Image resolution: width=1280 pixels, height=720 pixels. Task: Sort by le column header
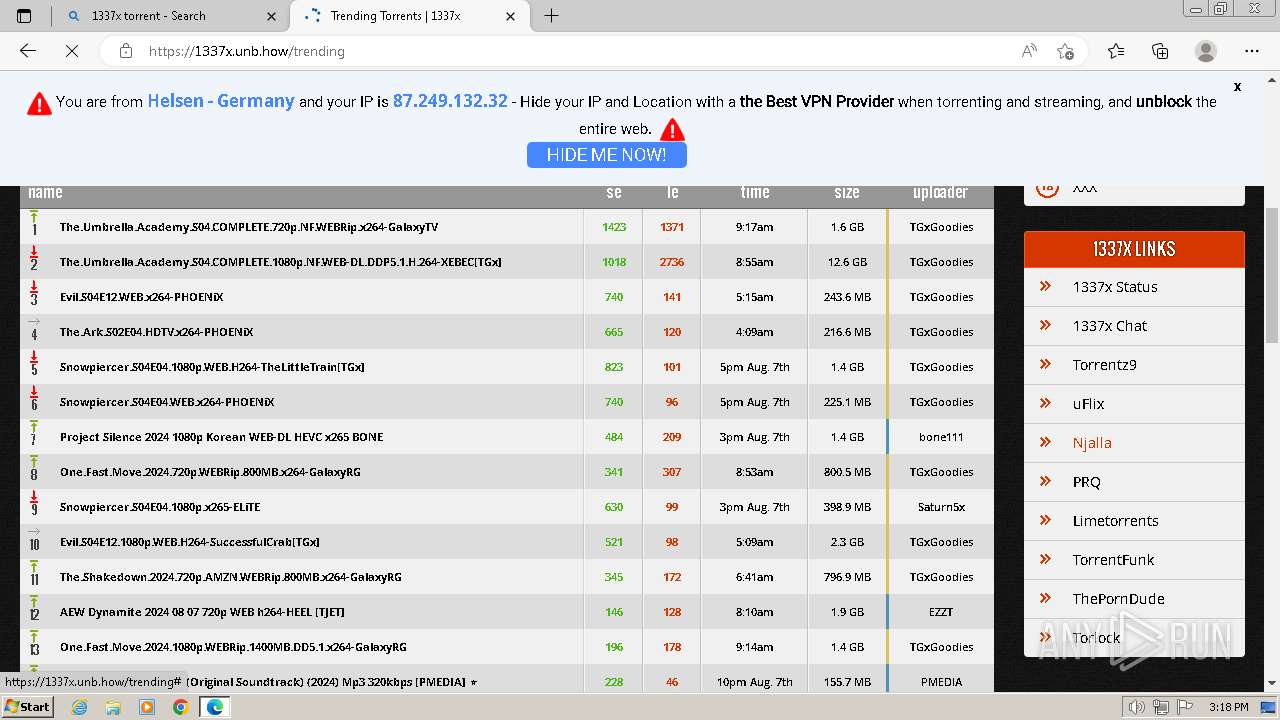point(673,192)
